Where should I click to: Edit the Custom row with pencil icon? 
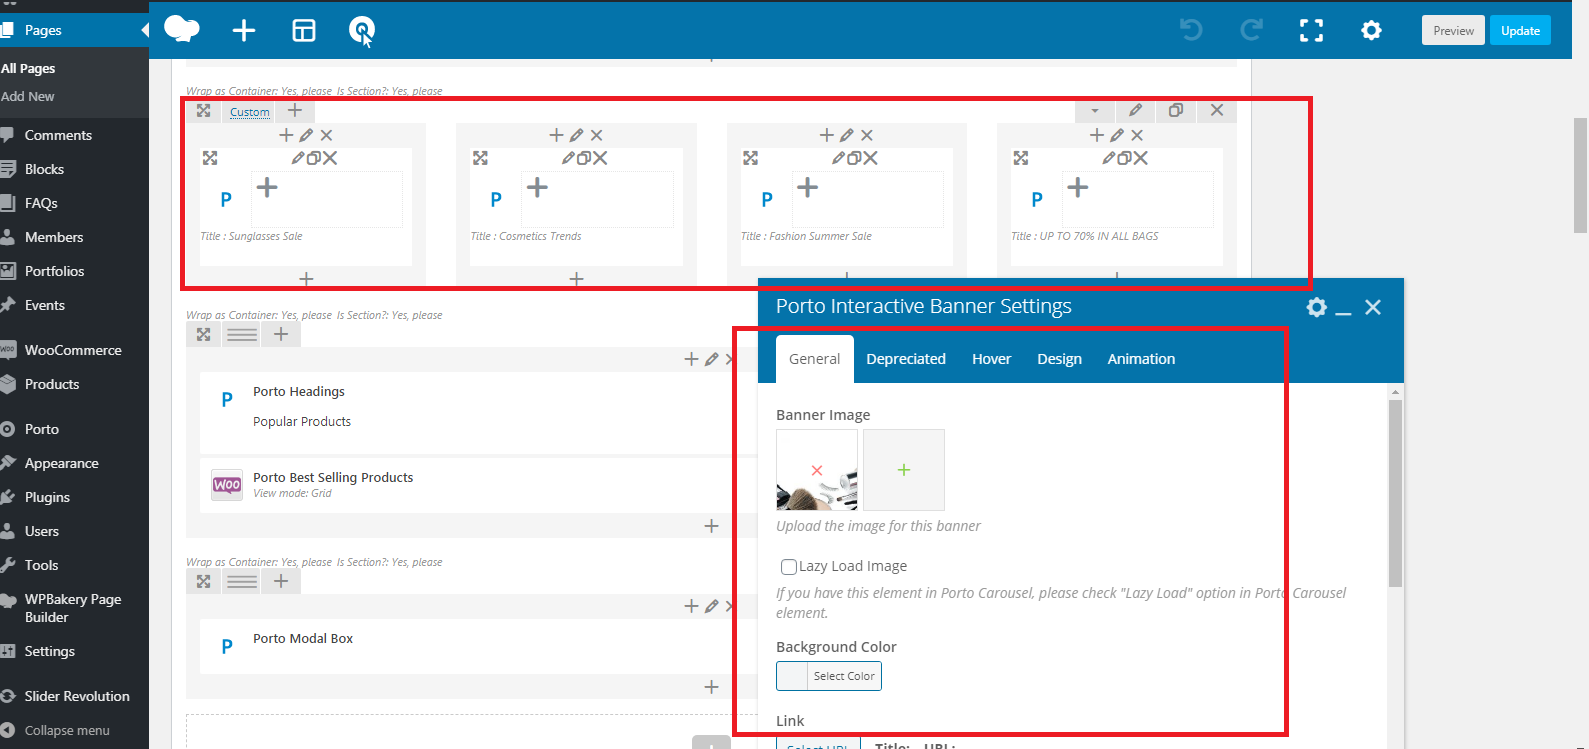click(x=1135, y=110)
